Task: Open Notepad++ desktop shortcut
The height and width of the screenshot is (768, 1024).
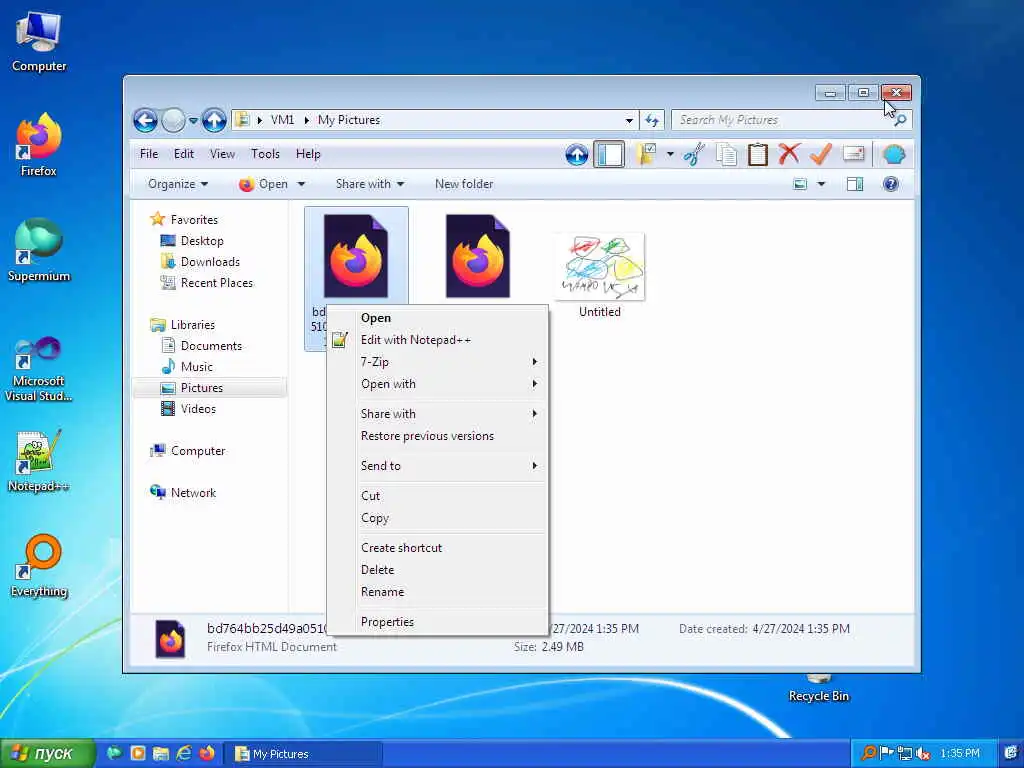Action: [x=39, y=461]
